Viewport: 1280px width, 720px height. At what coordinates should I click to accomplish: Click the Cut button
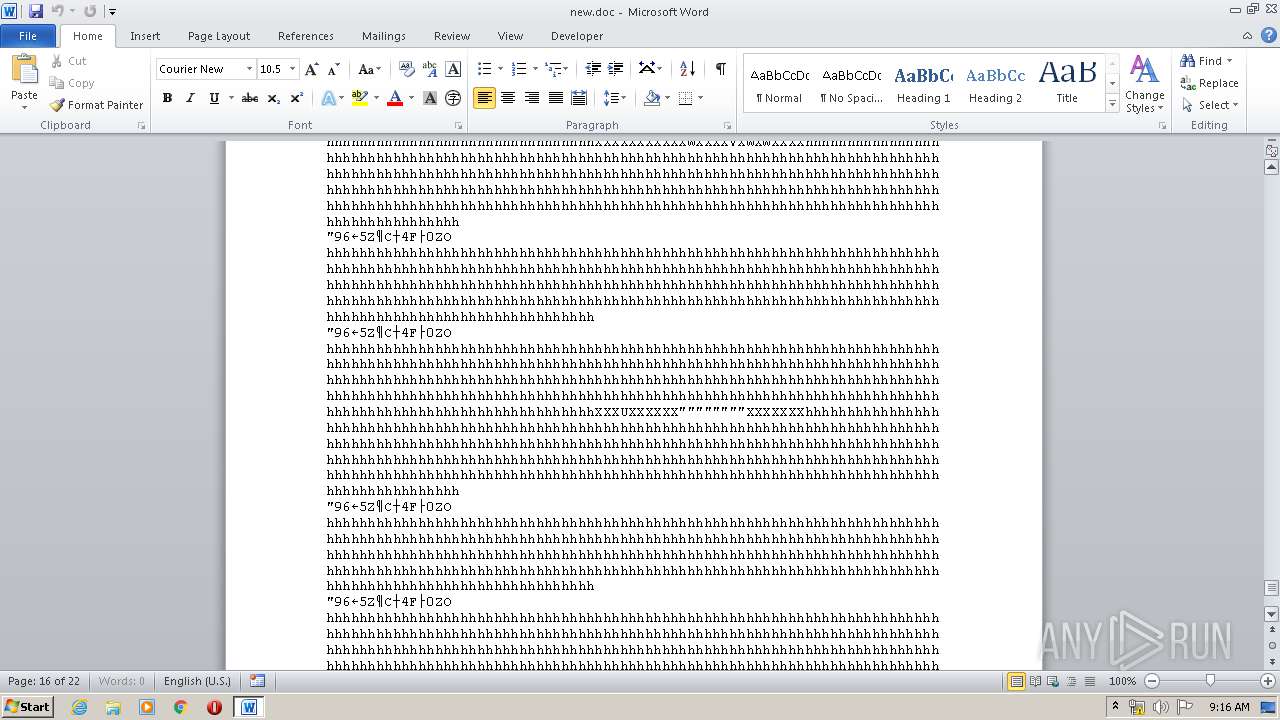tap(69, 61)
